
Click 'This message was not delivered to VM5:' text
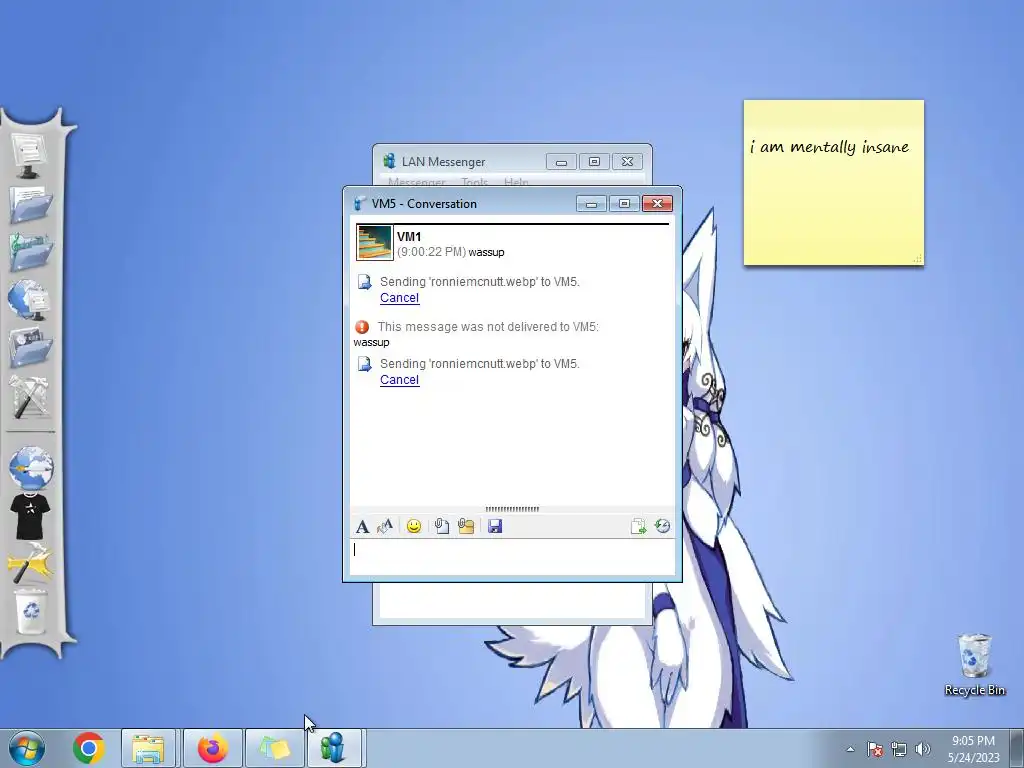tap(488, 327)
